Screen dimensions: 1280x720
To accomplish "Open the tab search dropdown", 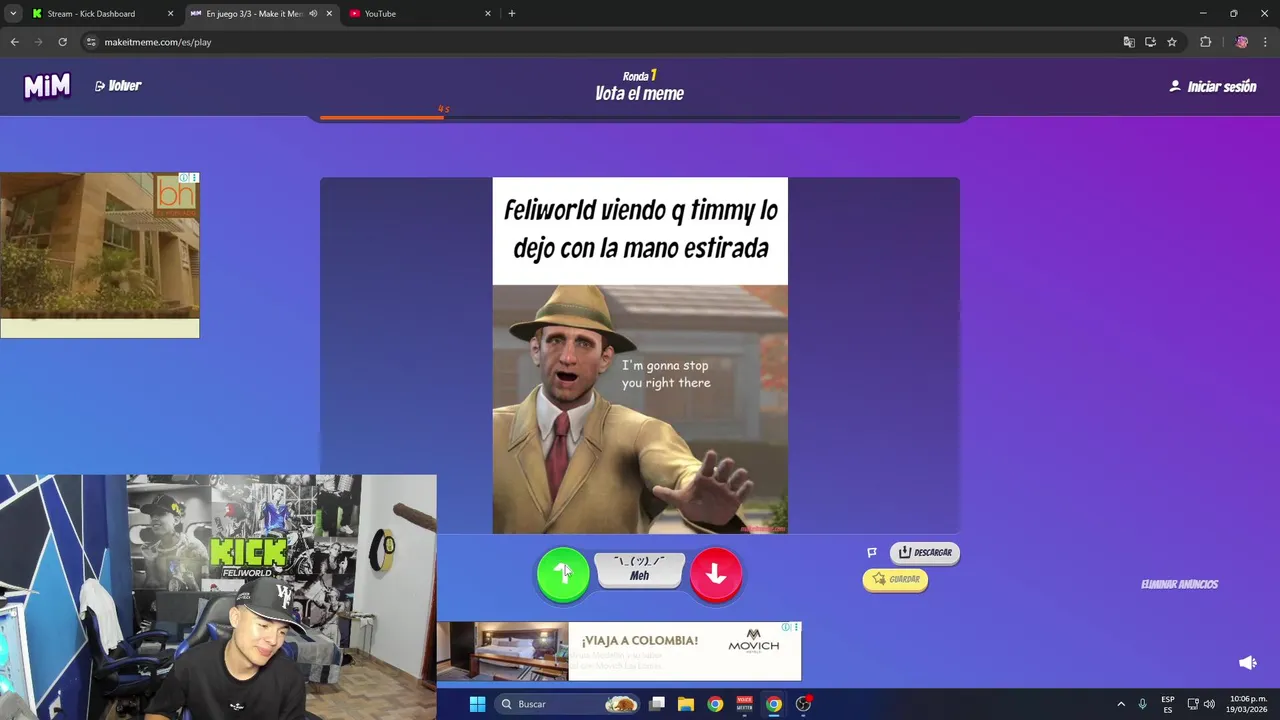I will coord(13,14).
